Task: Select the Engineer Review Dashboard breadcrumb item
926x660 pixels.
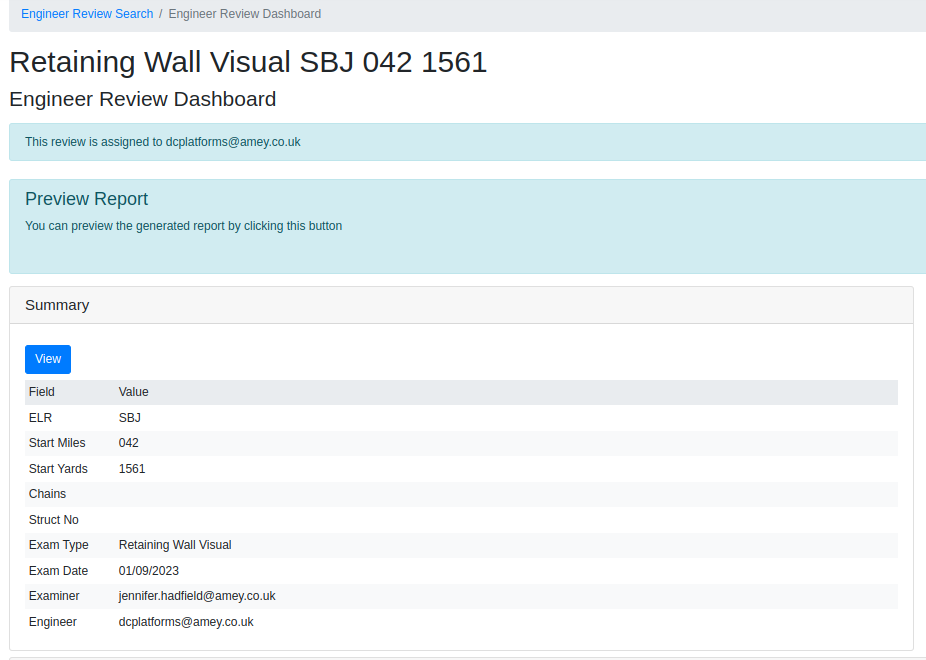Action: click(245, 14)
